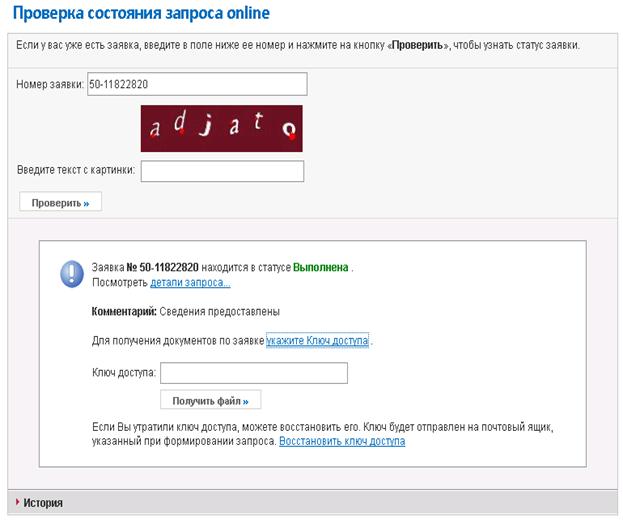This screenshot has height=520, width=623.
Task: Click the Введите текст с картинки label
Action: [76, 172]
